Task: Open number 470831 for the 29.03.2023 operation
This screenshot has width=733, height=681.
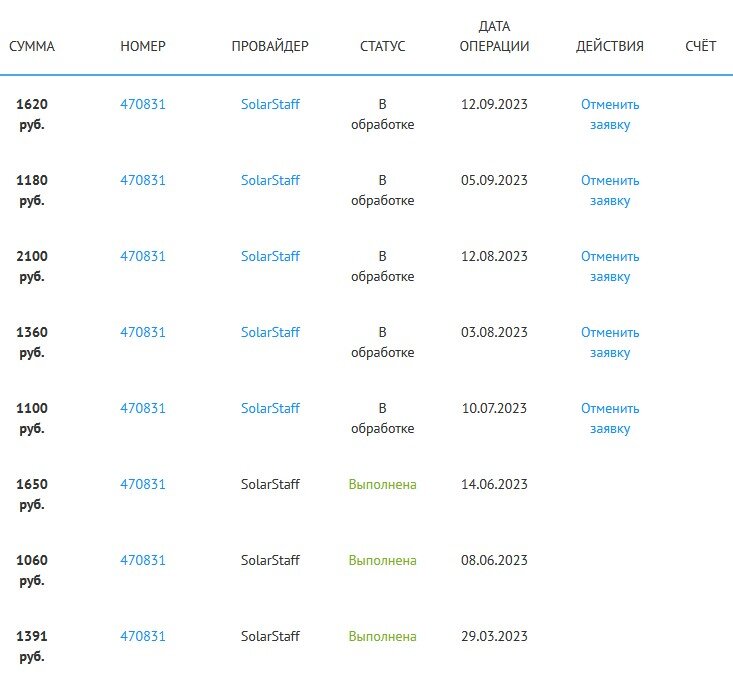Action: point(143,636)
